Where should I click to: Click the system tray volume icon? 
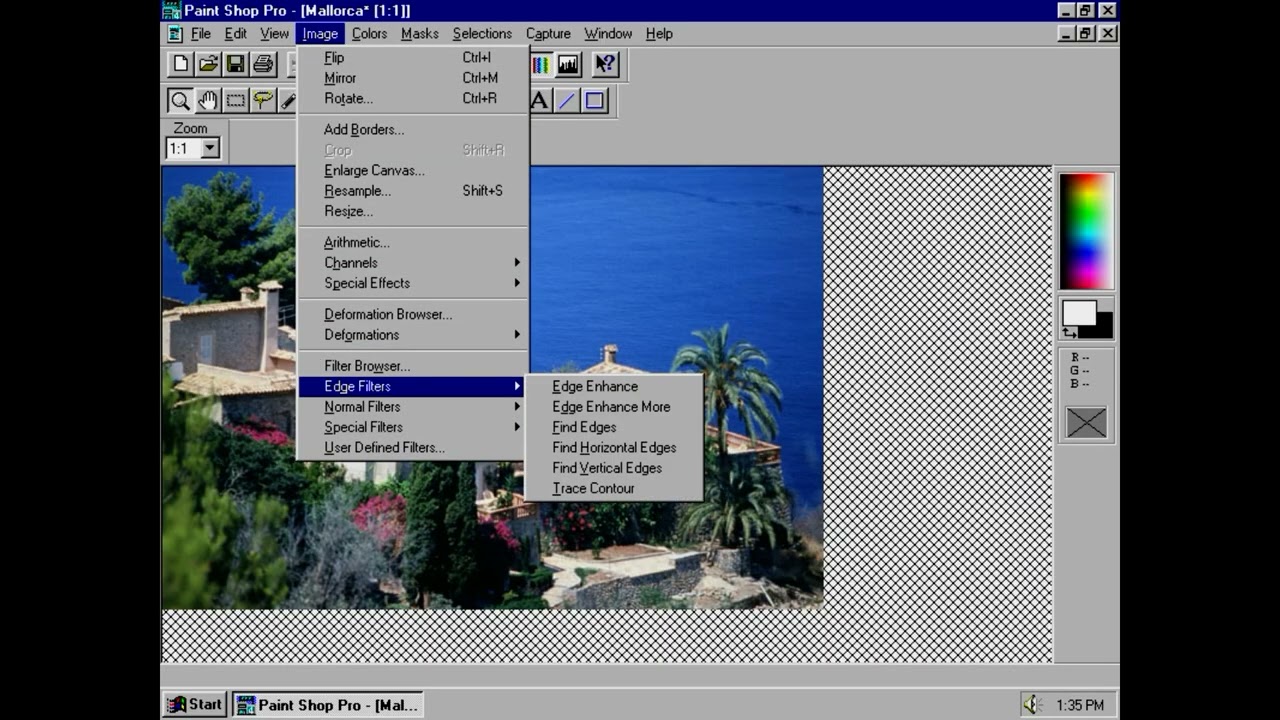(x=1033, y=705)
